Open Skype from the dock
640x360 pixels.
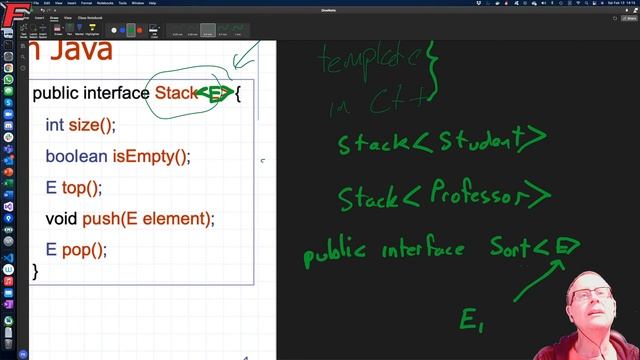point(9,103)
